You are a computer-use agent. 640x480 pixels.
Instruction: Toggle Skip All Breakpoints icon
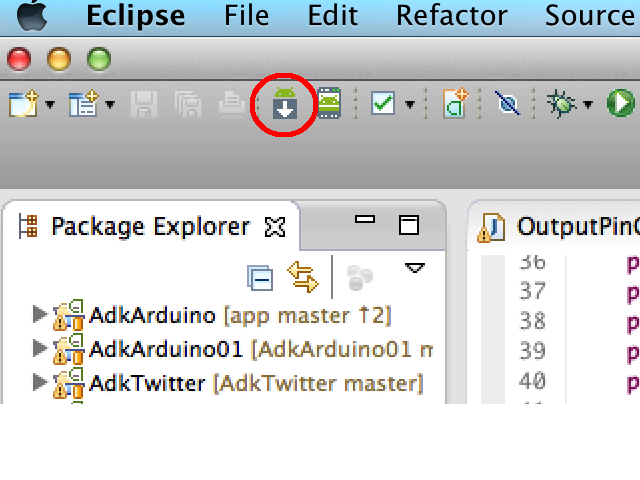(x=508, y=103)
